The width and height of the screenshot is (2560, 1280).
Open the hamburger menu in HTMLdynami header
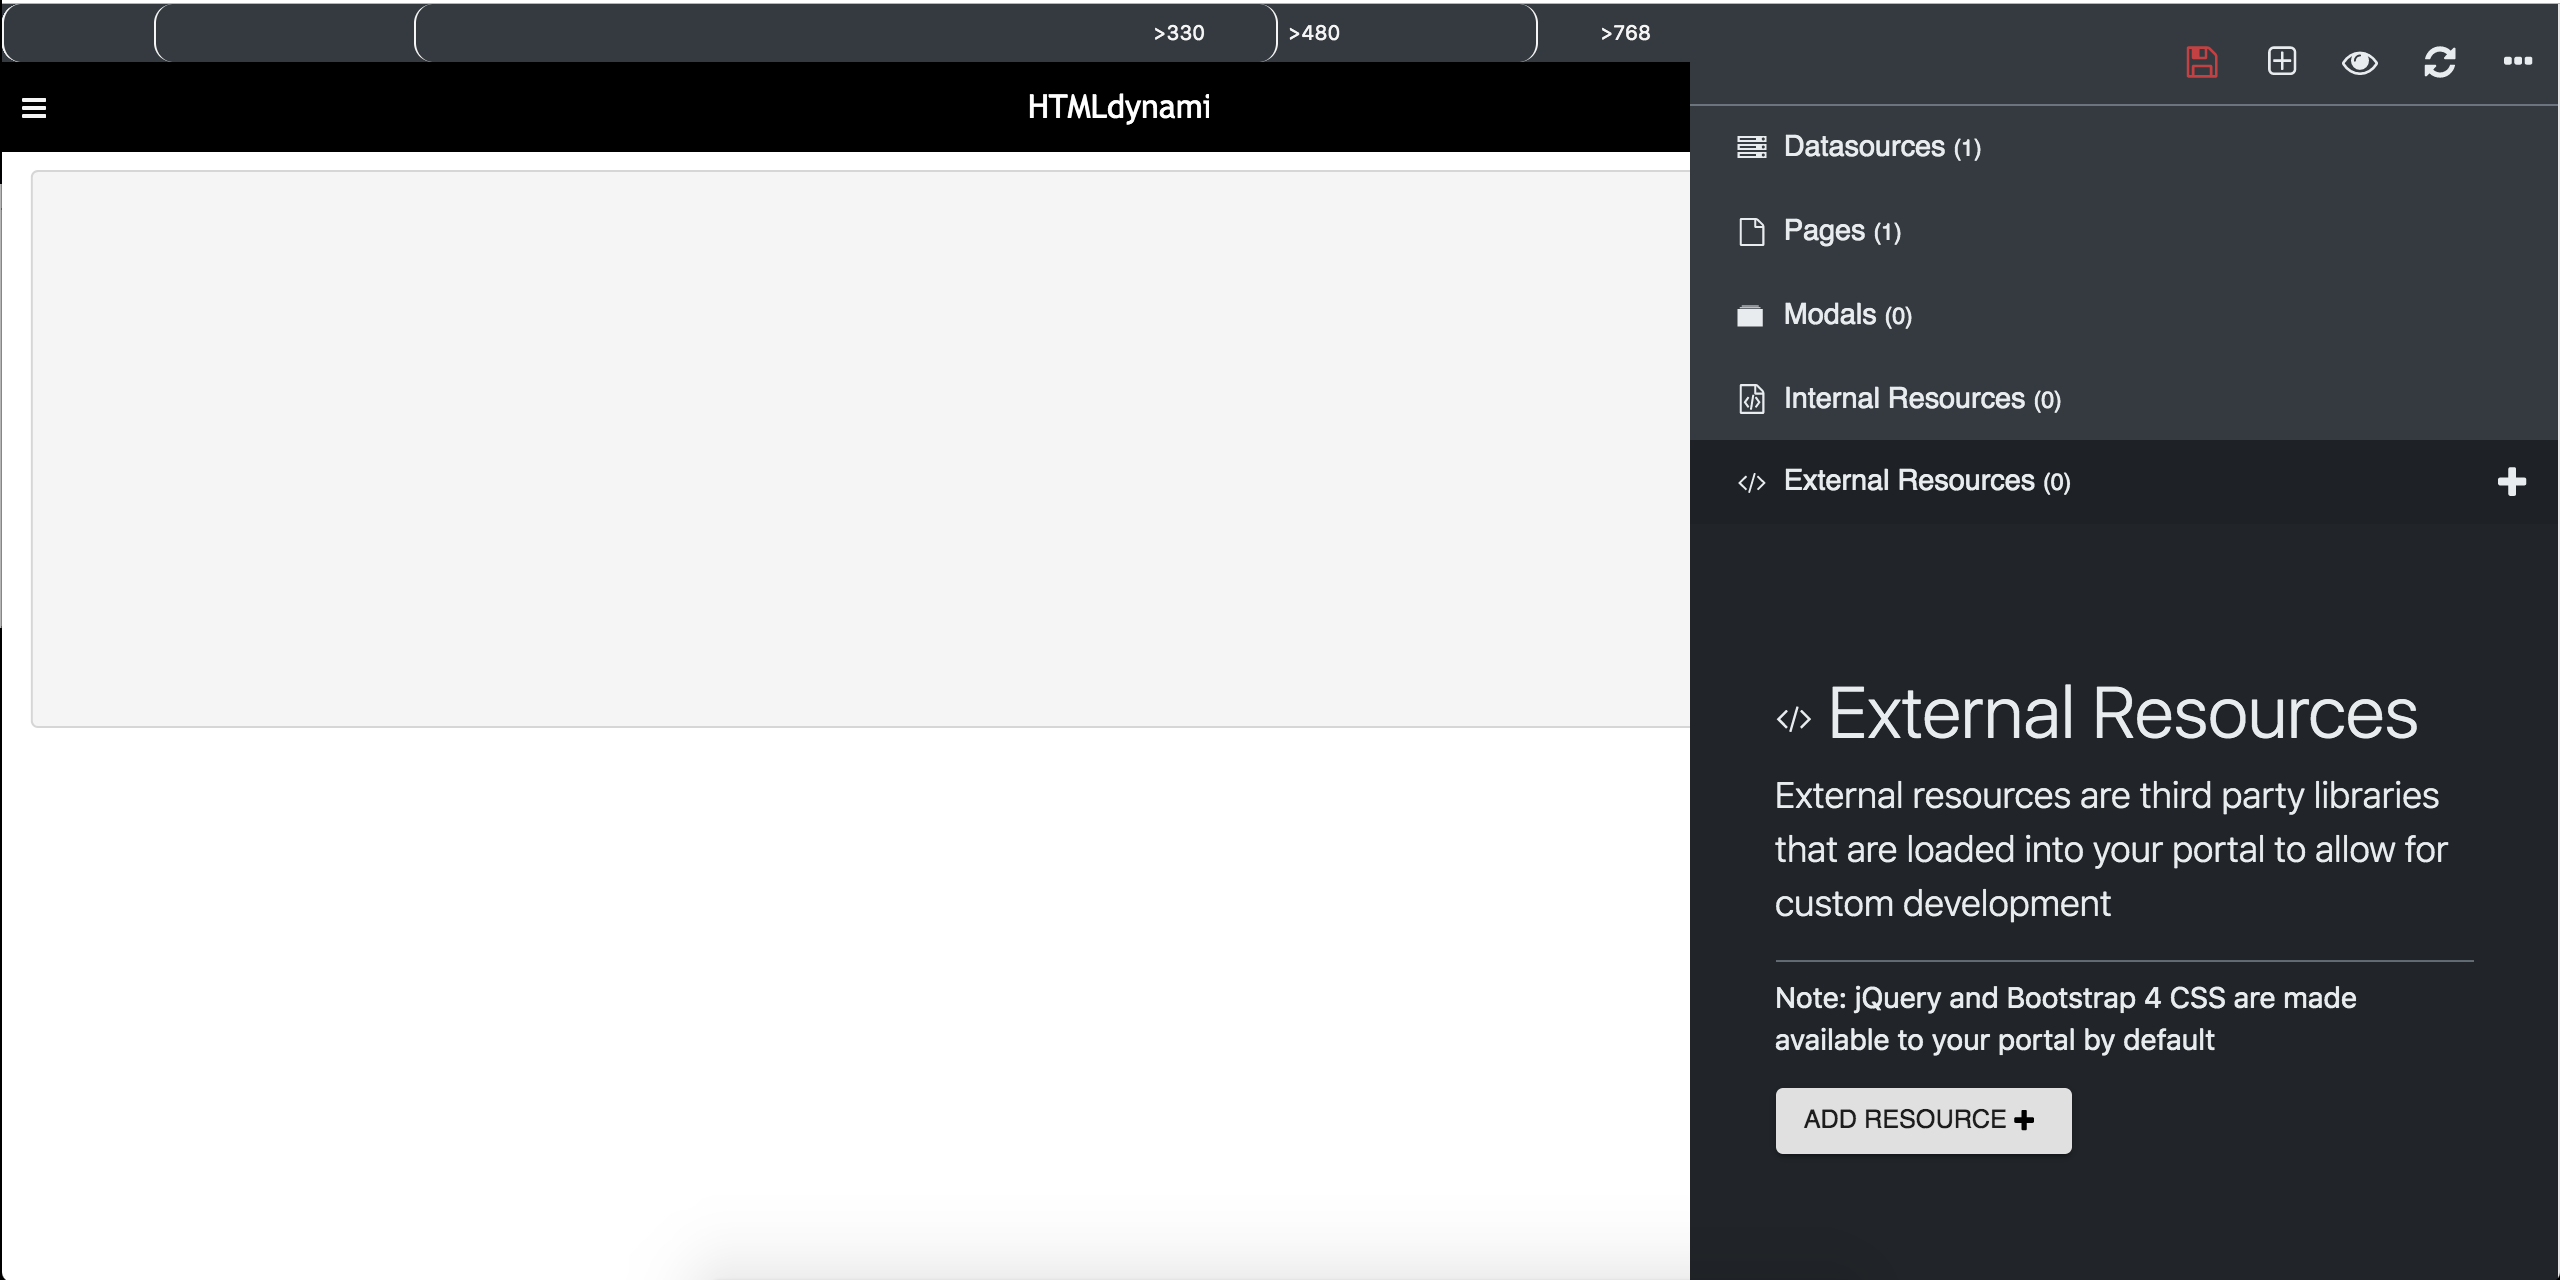click(x=34, y=108)
